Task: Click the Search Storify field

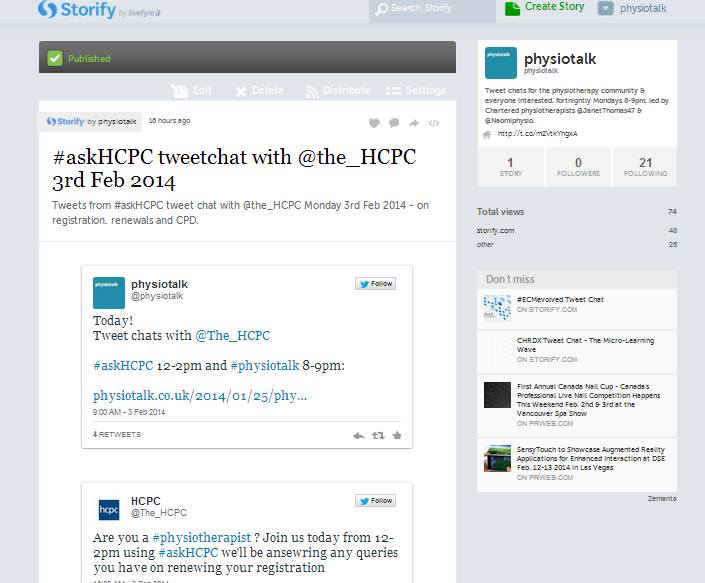Action: click(430, 9)
